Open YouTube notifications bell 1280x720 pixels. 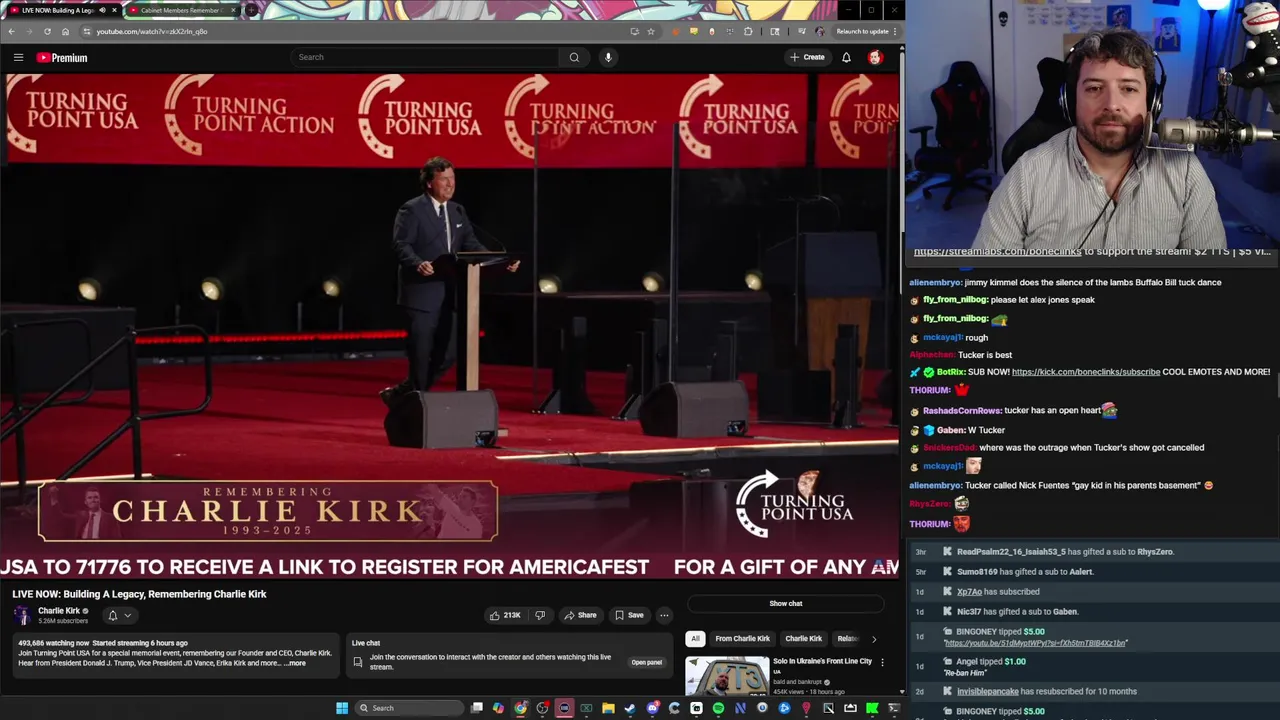(x=846, y=57)
